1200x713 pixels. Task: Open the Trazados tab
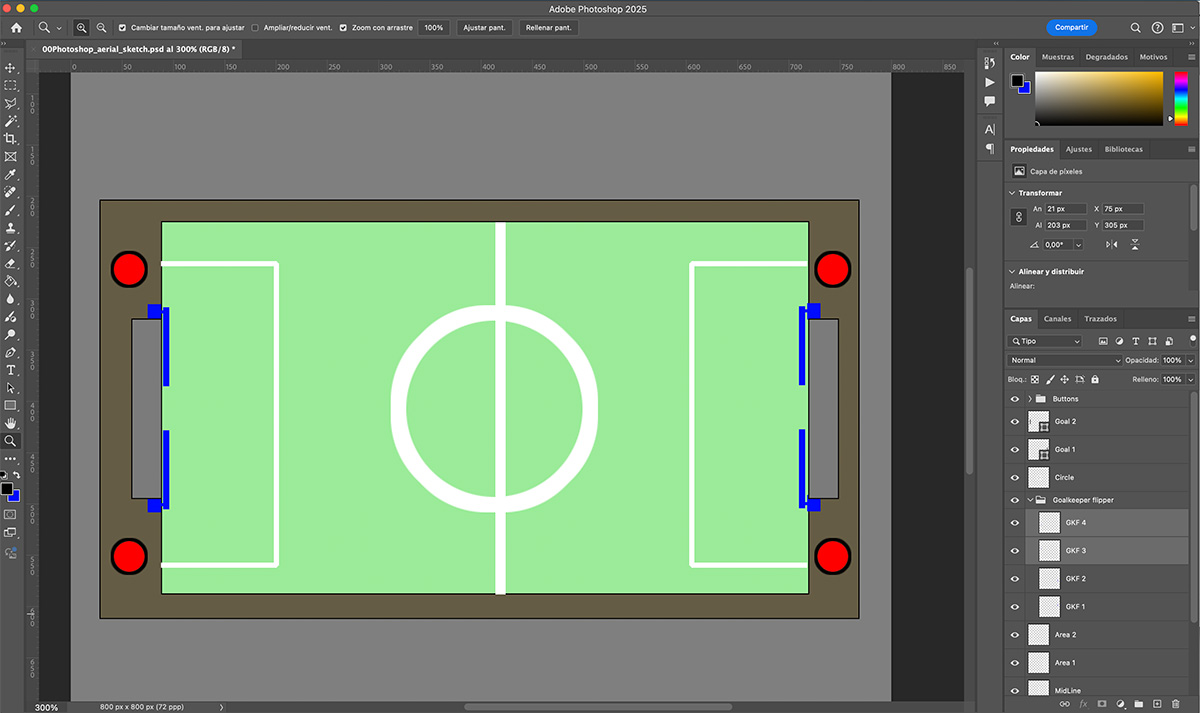coord(1100,319)
